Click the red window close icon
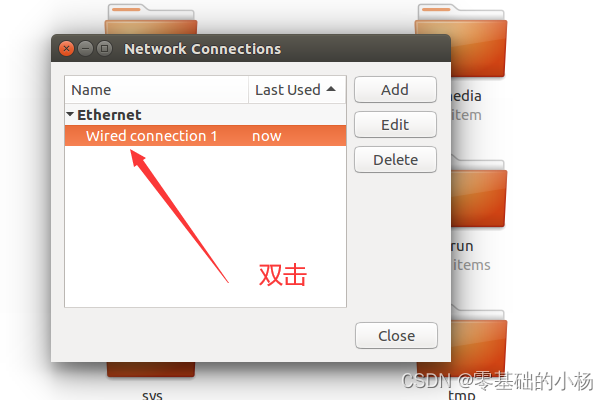608x400 pixels. (67, 48)
